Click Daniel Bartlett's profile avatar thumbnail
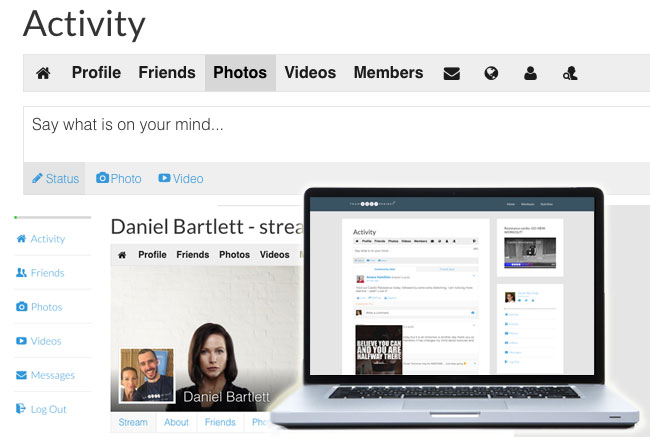 [x=146, y=376]
